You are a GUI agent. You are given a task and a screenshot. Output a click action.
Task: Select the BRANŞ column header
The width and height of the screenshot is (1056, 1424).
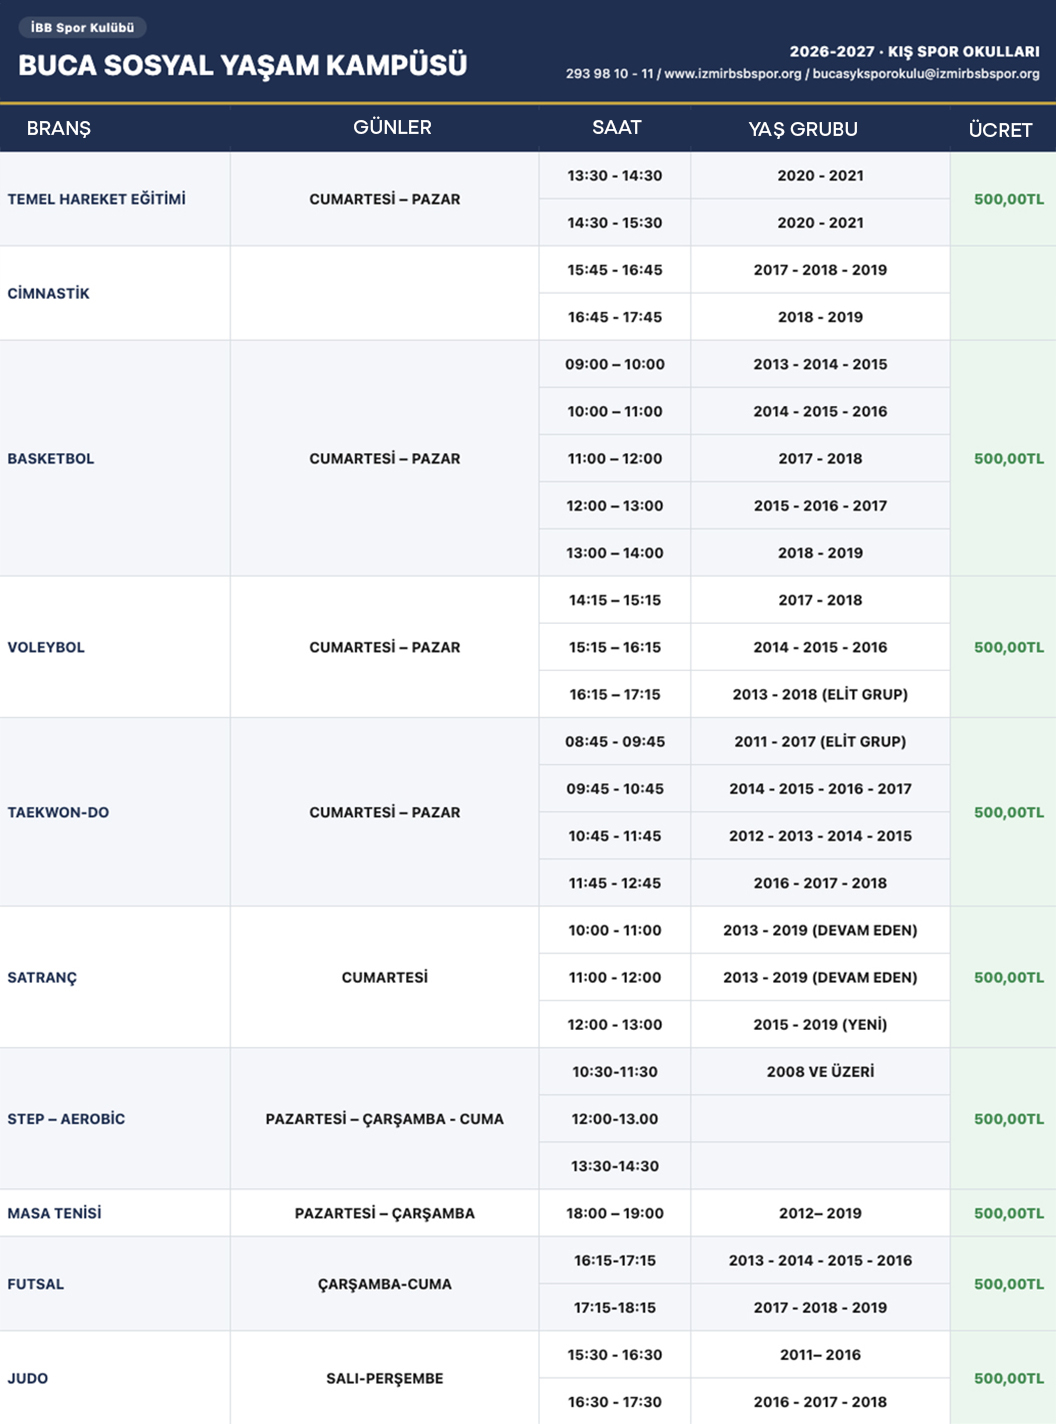pos(59,128)
